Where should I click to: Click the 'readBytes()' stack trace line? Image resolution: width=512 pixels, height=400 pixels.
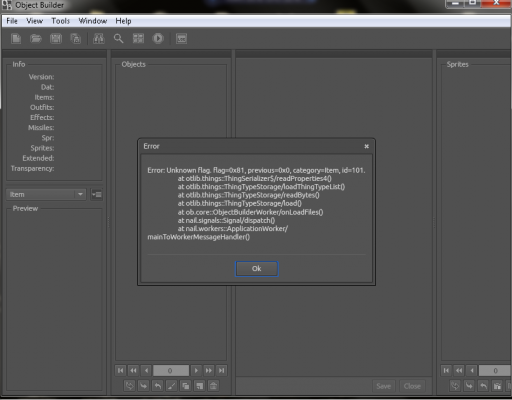click(x=249, y=195)
